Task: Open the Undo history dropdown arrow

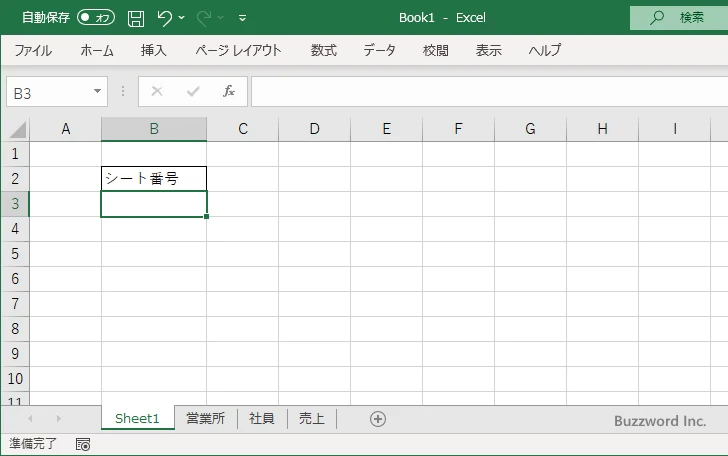Action: (182, 18)
